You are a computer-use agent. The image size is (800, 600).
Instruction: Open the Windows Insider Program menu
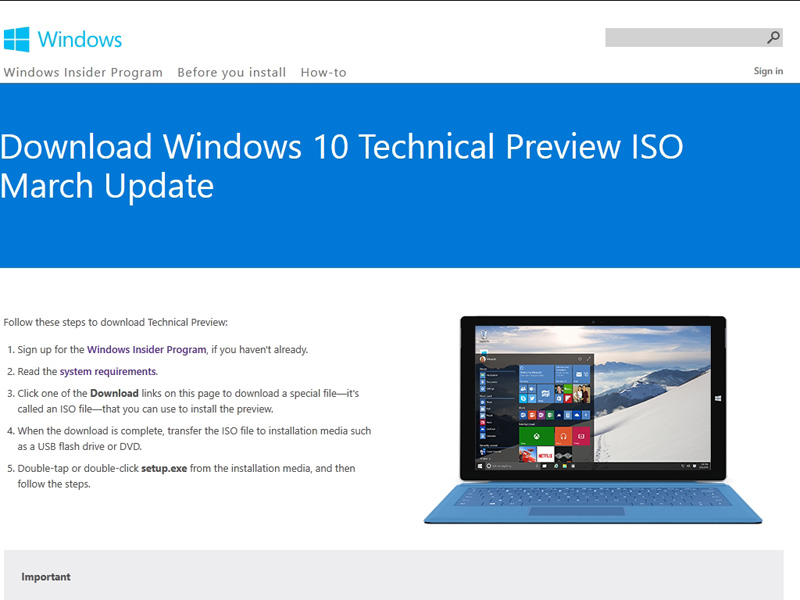coord(83,72)
